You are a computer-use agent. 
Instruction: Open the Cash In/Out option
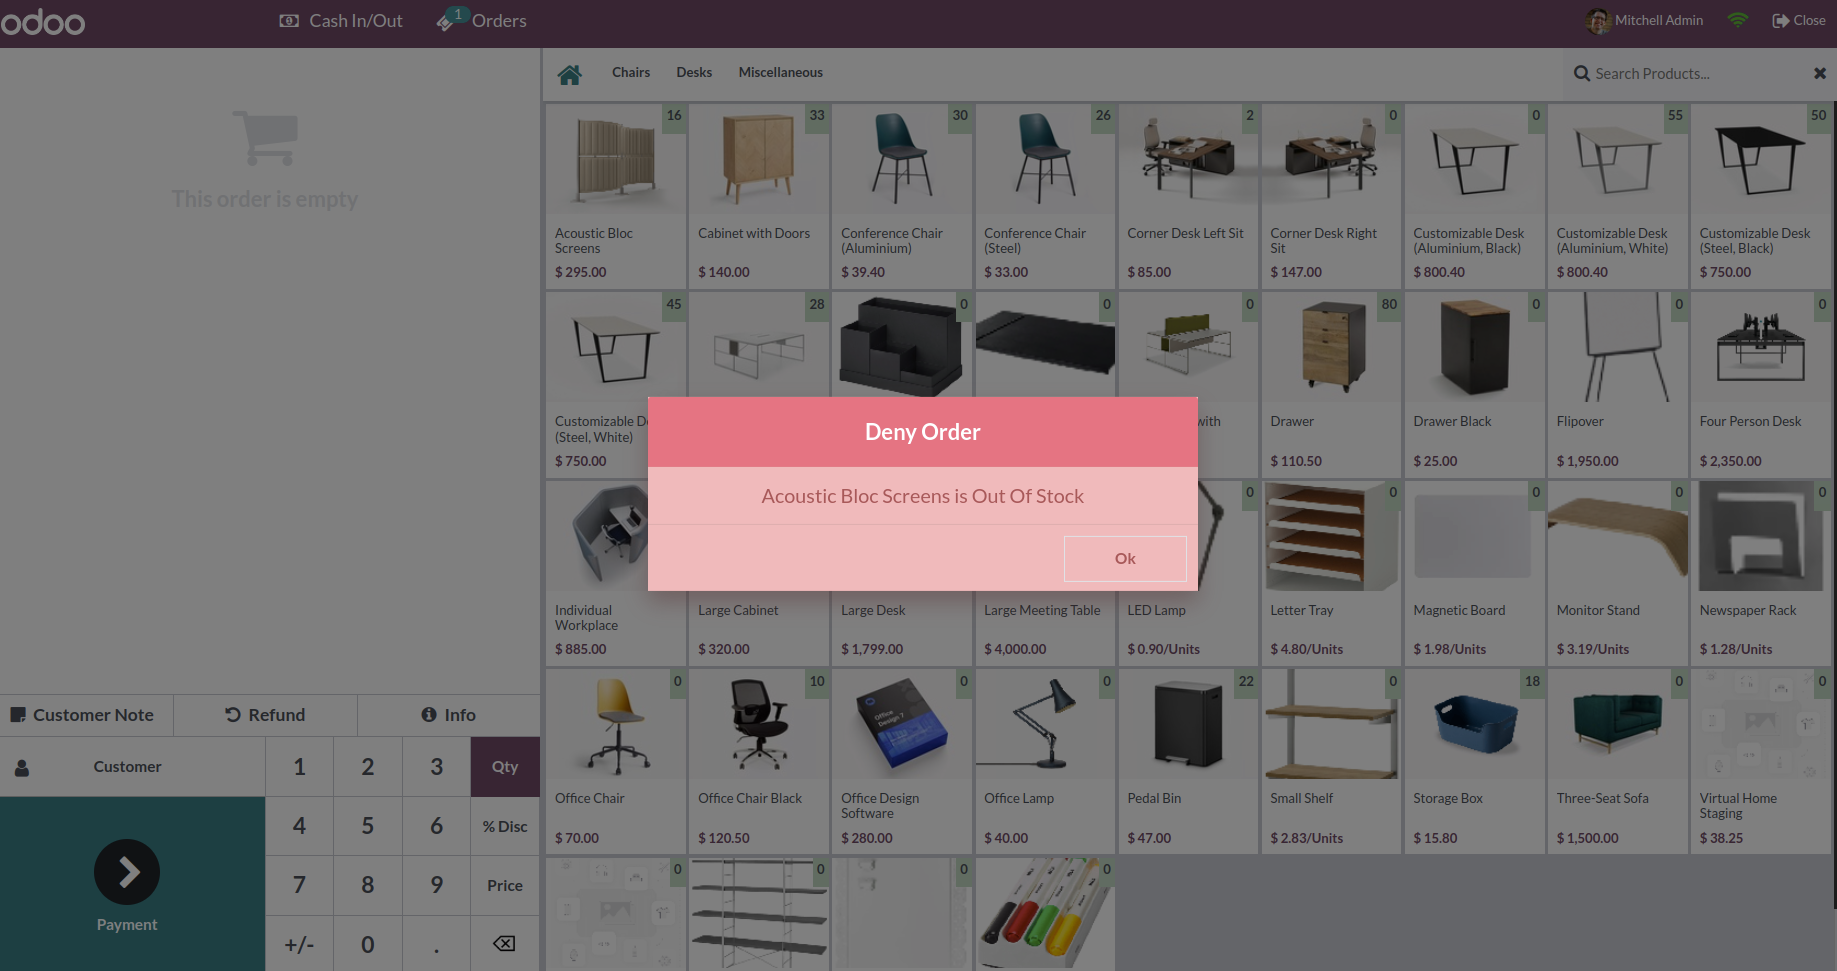[341, 21]
